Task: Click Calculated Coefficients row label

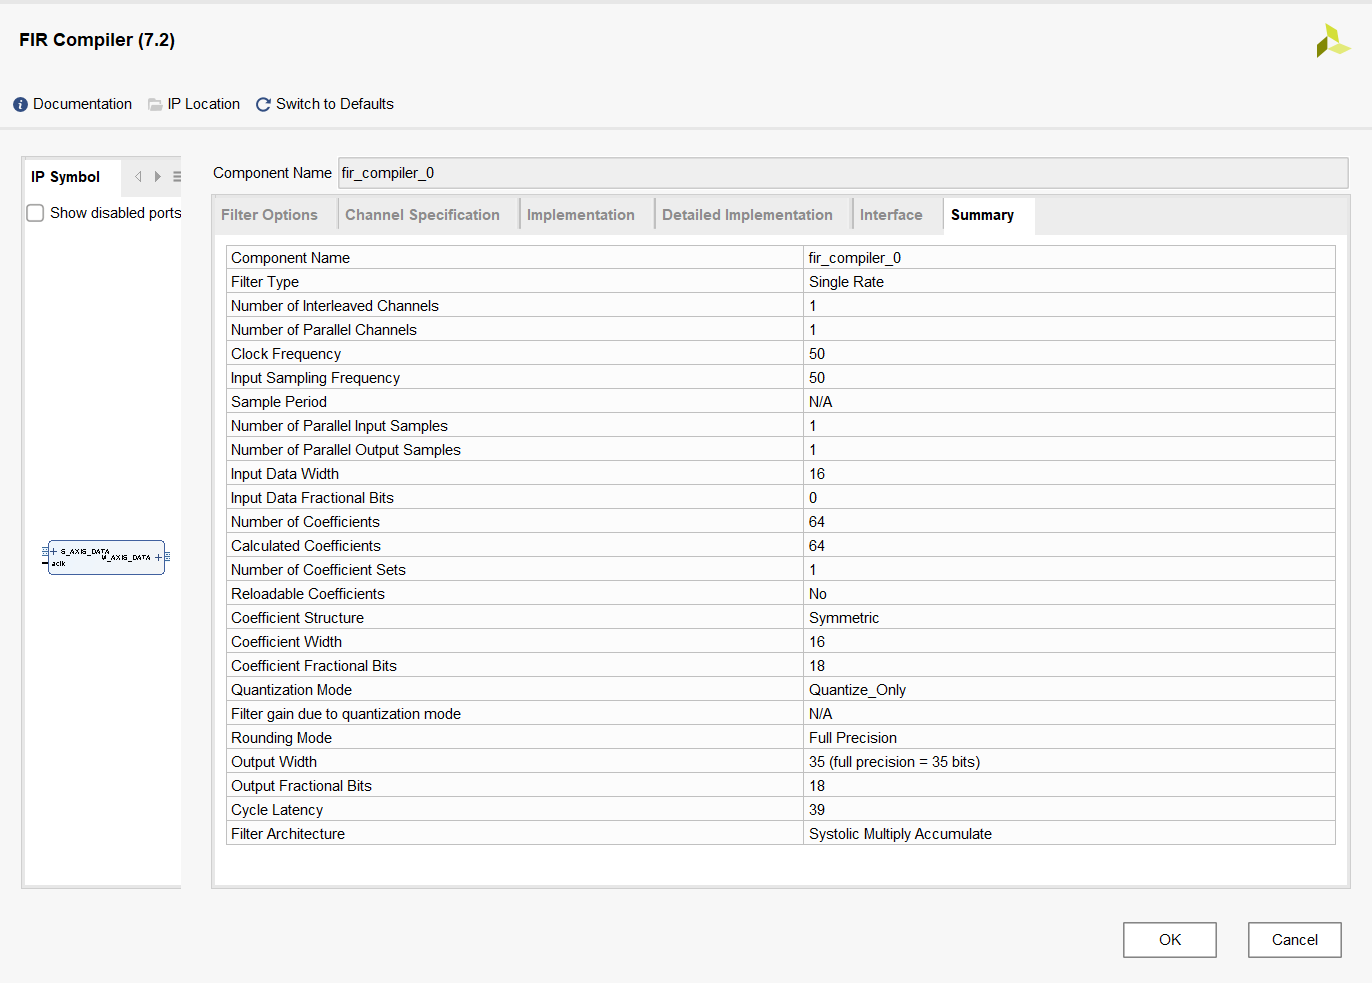Action: click(306, 546)
